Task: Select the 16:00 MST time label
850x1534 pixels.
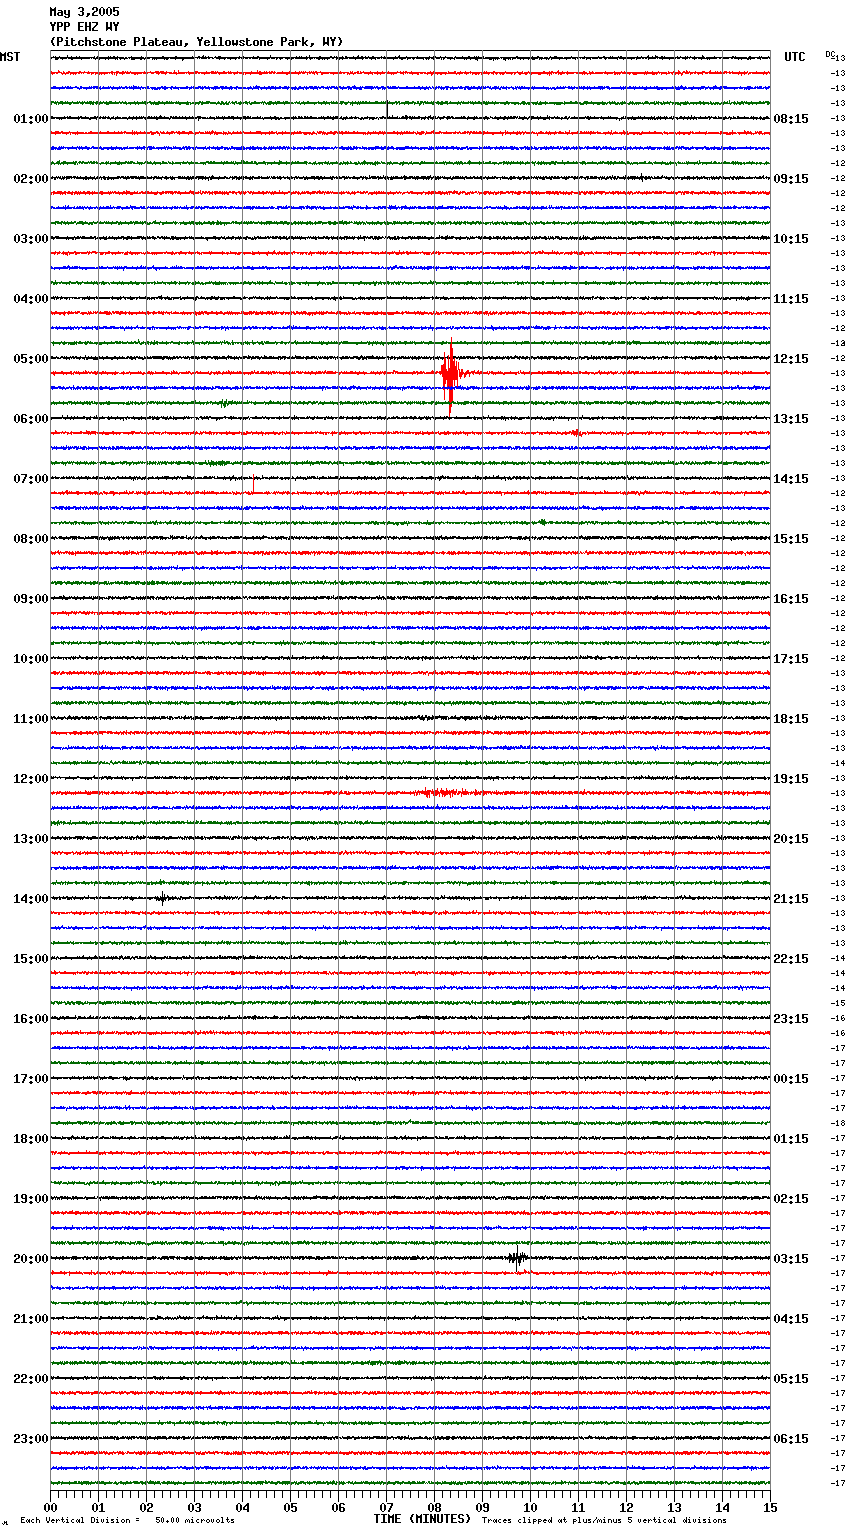Action: pyautogui.click(x=31, y=1019)
